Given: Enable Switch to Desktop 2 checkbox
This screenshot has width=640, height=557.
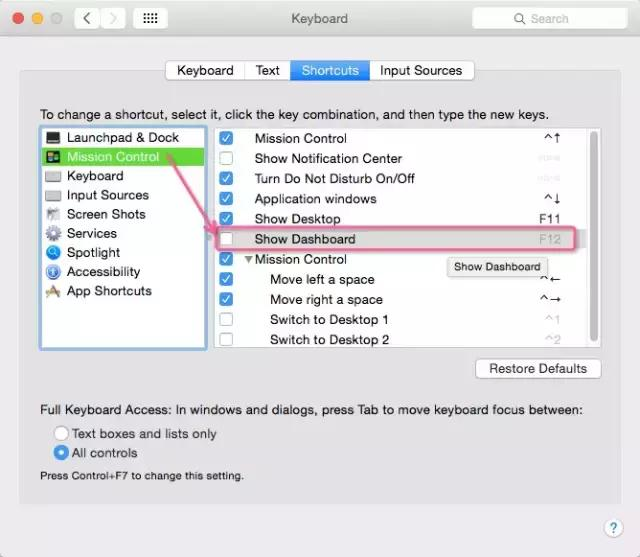Looking at the screenshot, I should point(226,339).
